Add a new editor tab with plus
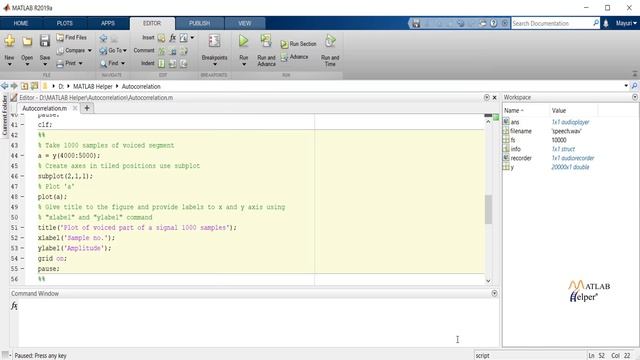The image size is (640, 360). coord(87,108)
